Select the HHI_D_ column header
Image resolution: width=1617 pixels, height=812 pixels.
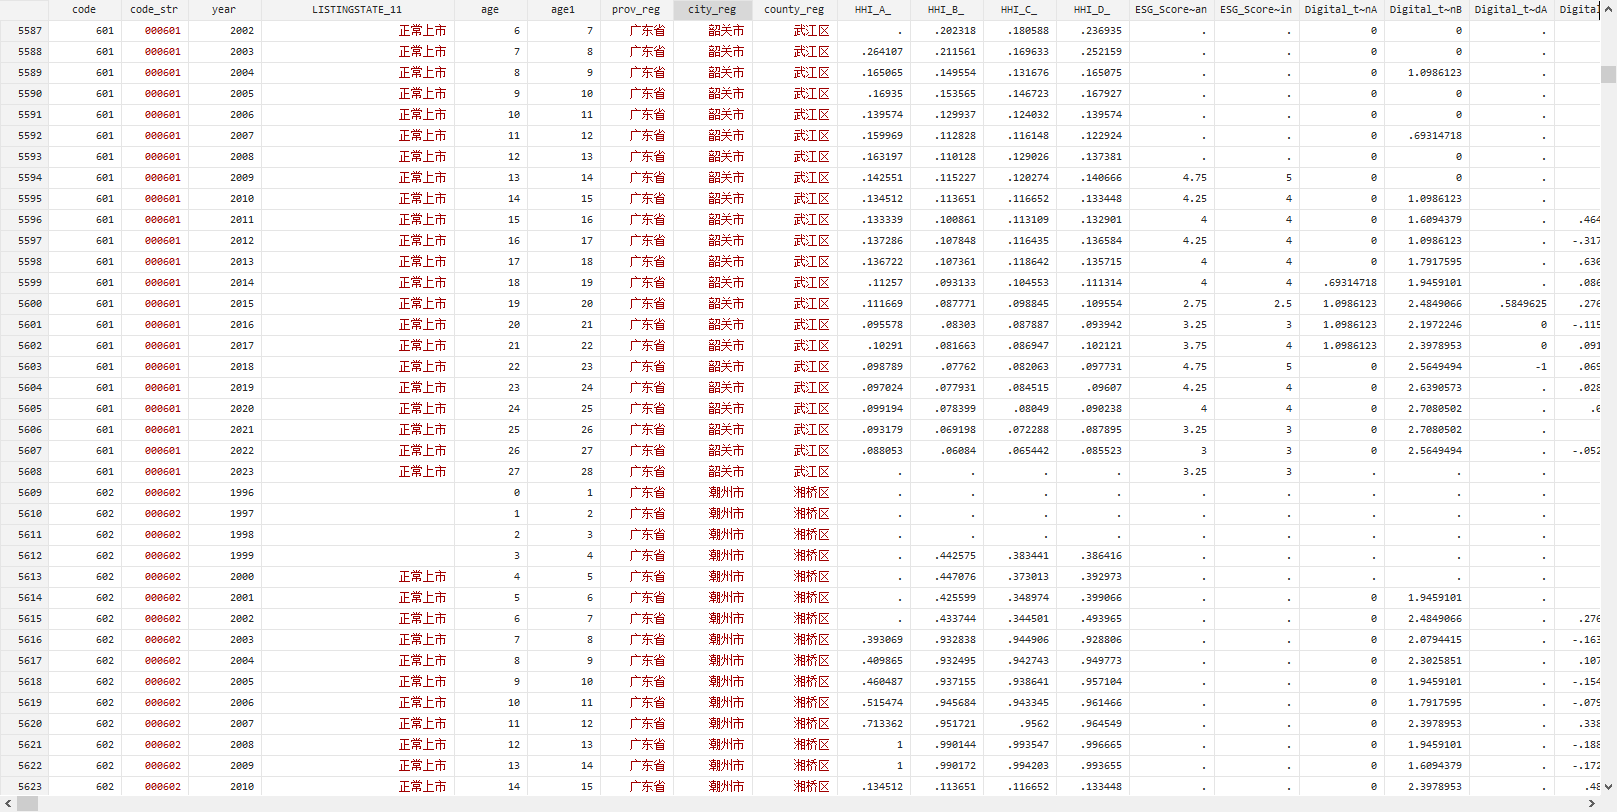pyautogui.click(x=1092, y=9)
